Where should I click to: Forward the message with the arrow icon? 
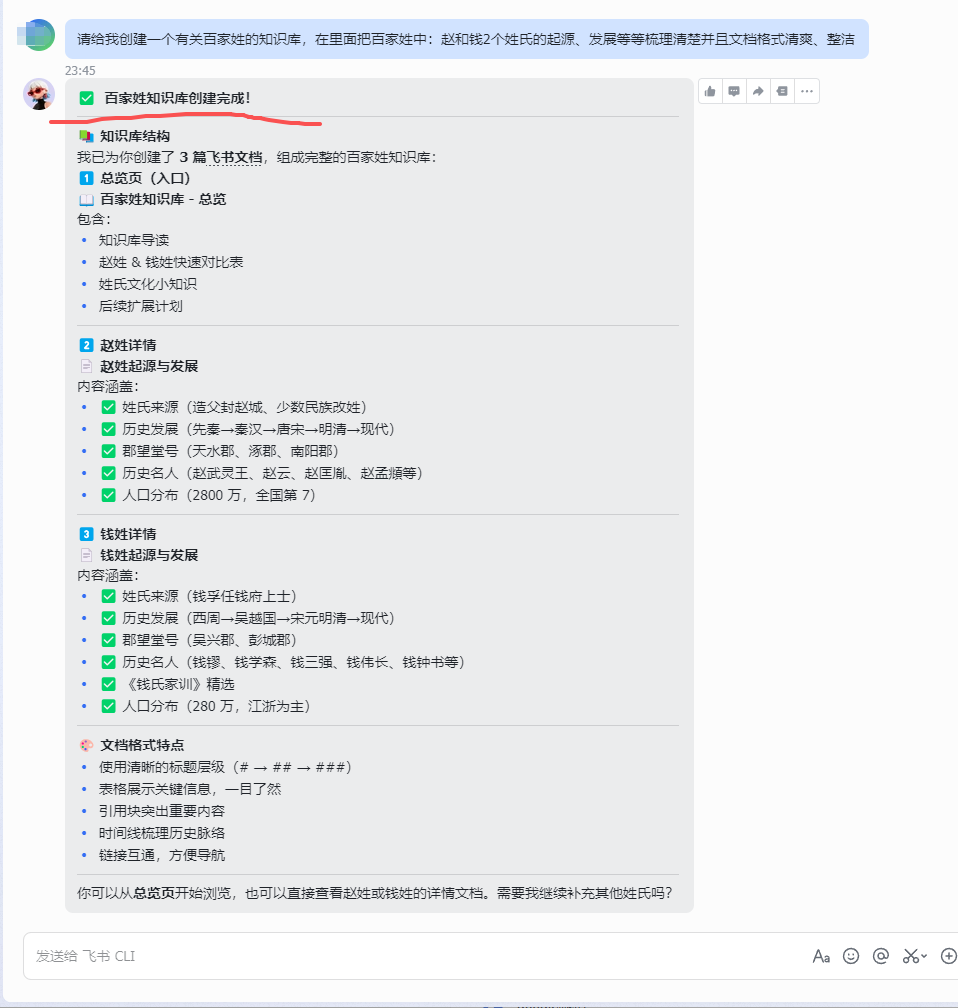758,91
